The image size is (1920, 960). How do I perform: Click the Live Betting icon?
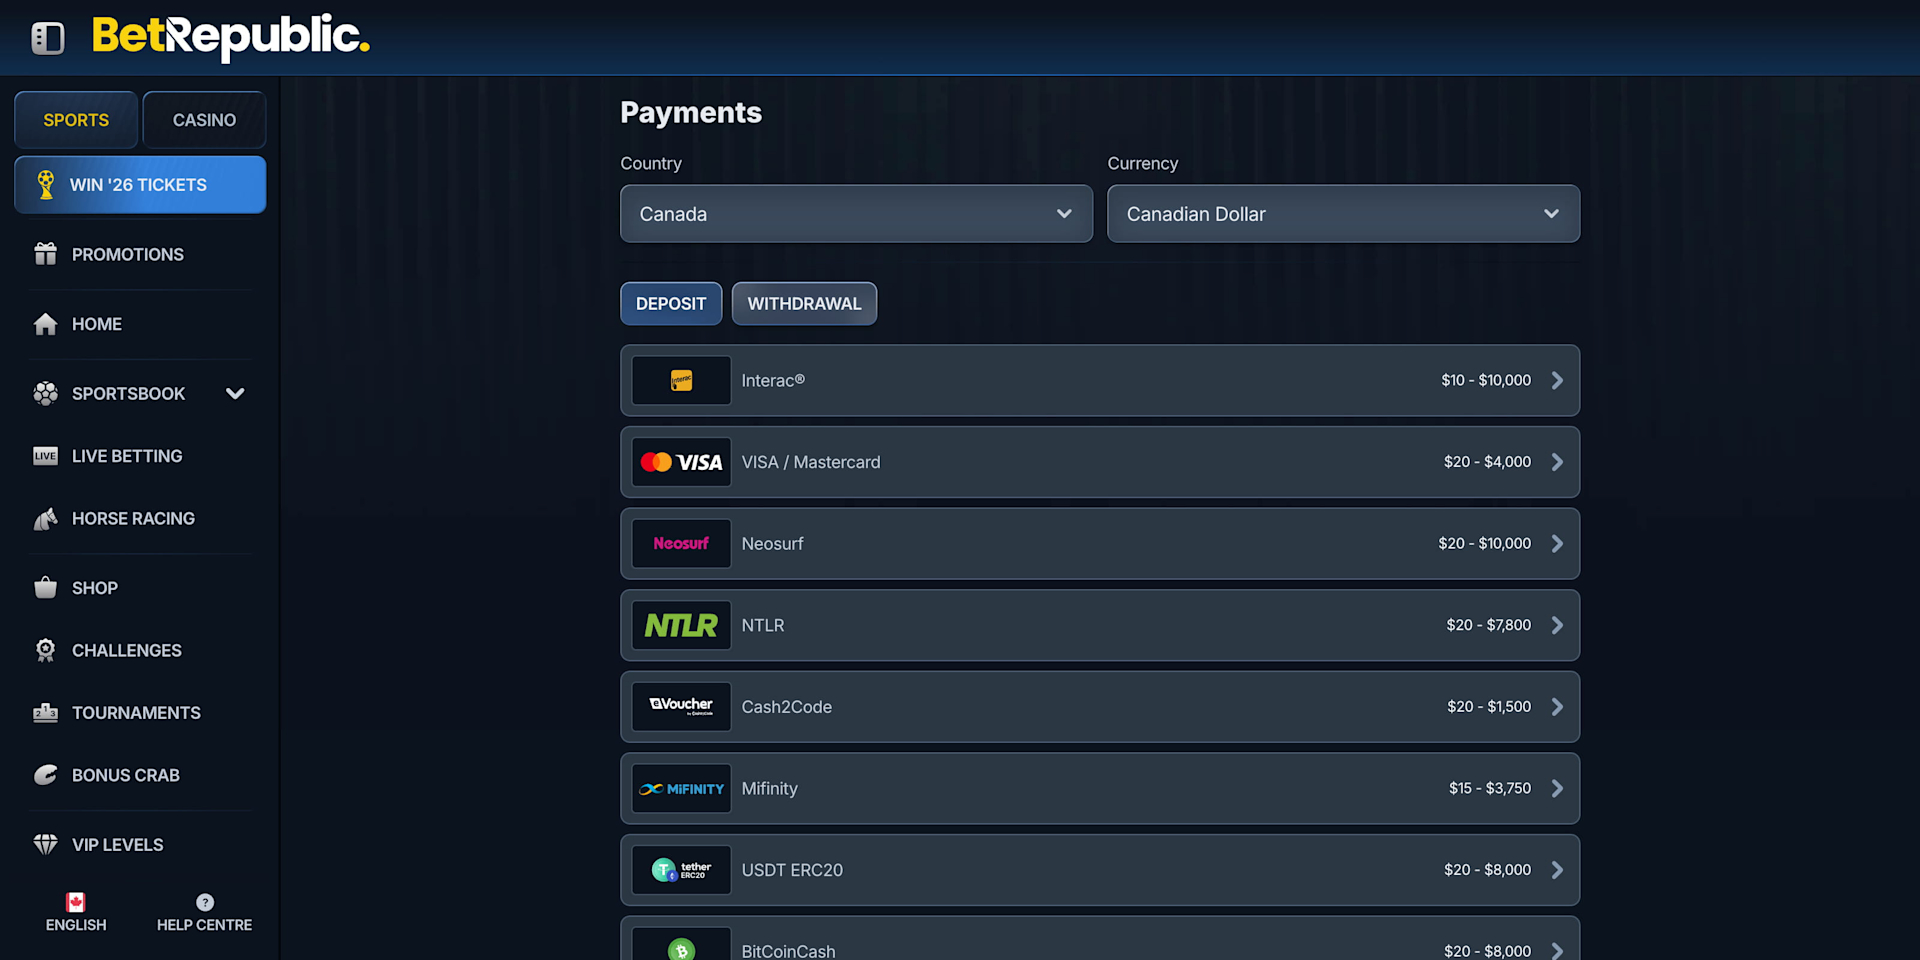coord(46,456)
